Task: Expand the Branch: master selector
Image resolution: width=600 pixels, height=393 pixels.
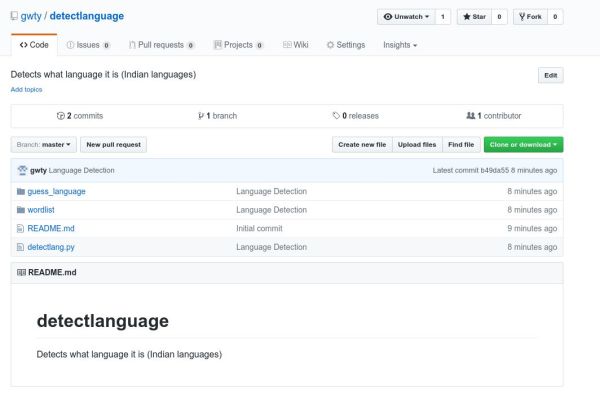Action: [44, 145]
